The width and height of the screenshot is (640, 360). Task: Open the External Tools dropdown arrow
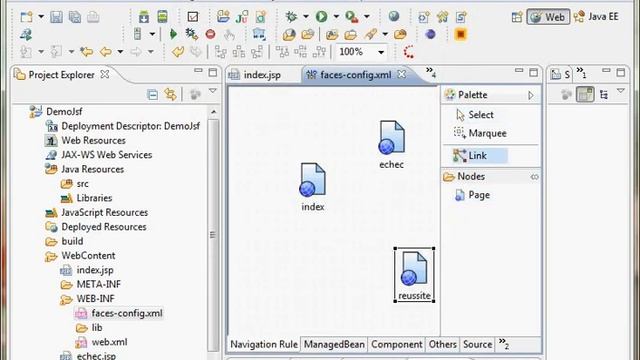point(367,17)
